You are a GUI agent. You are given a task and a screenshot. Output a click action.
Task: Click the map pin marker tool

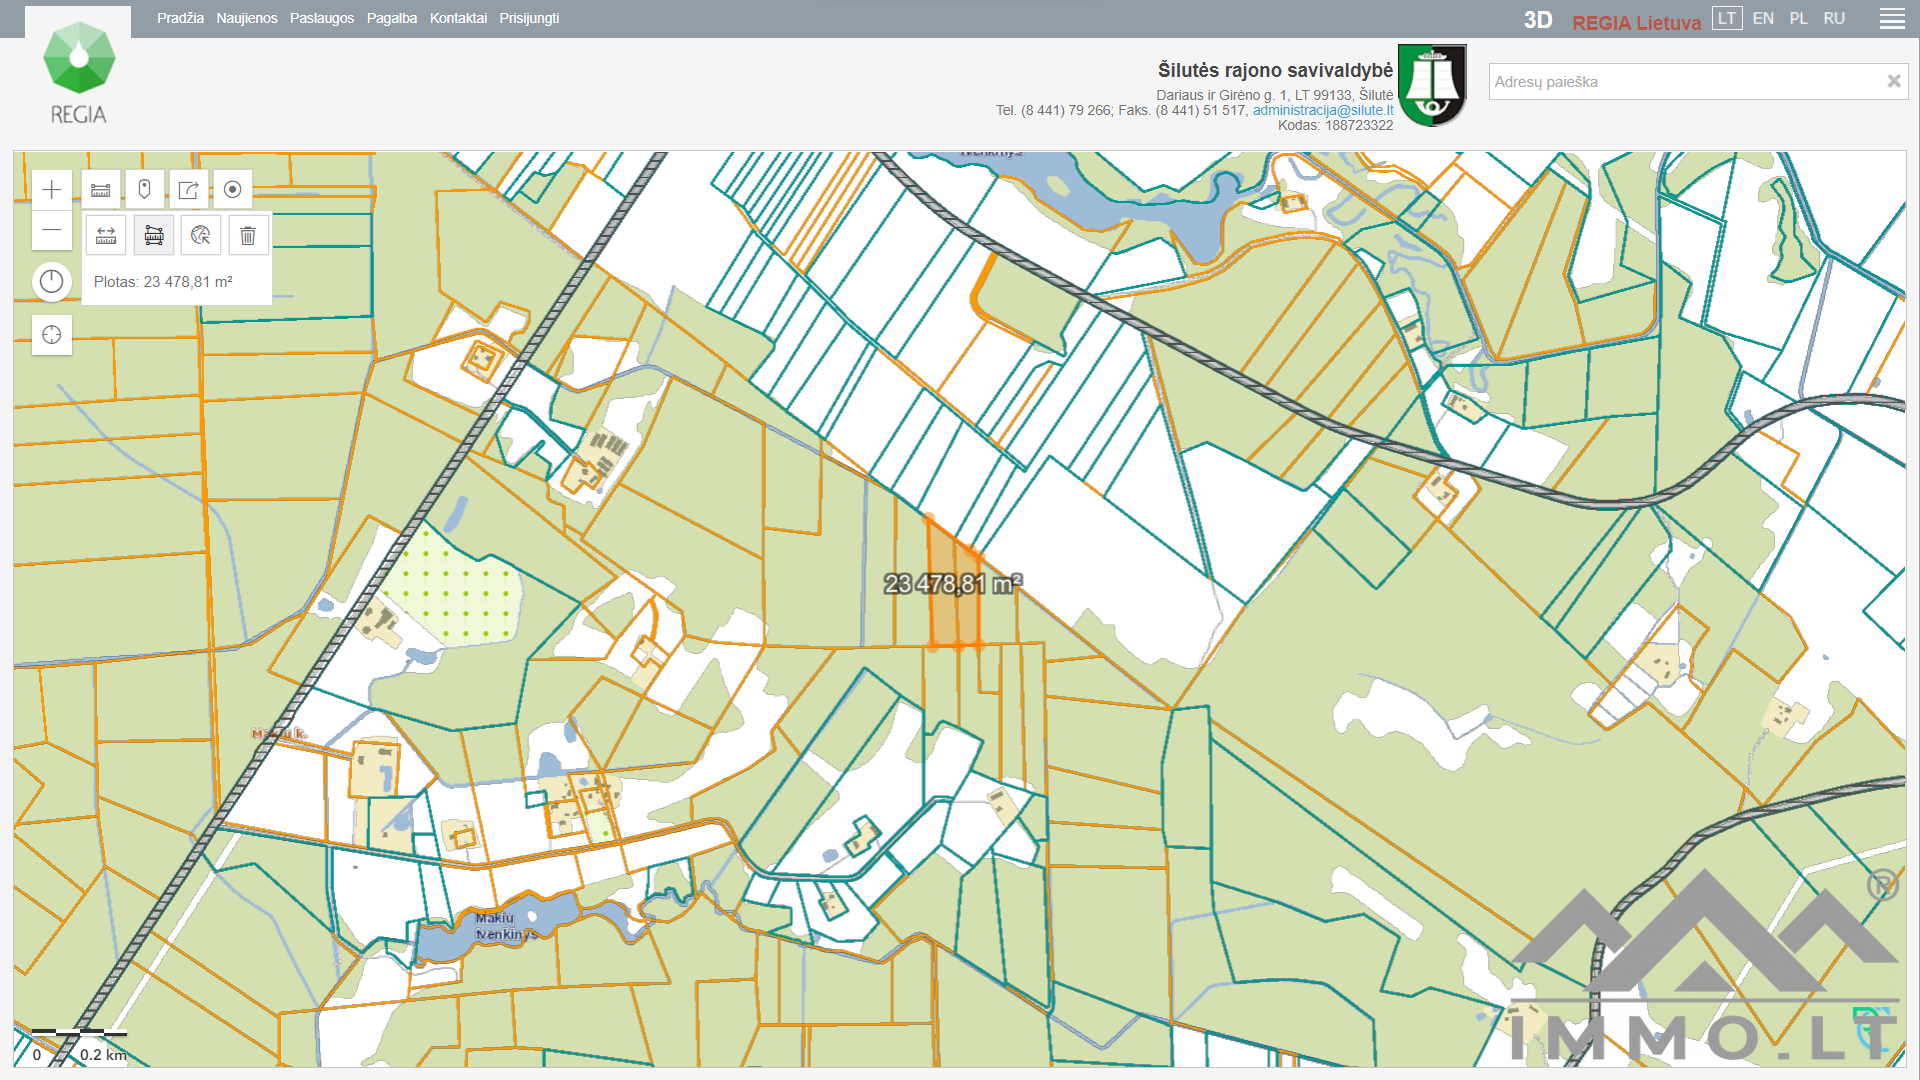point(144,190)
